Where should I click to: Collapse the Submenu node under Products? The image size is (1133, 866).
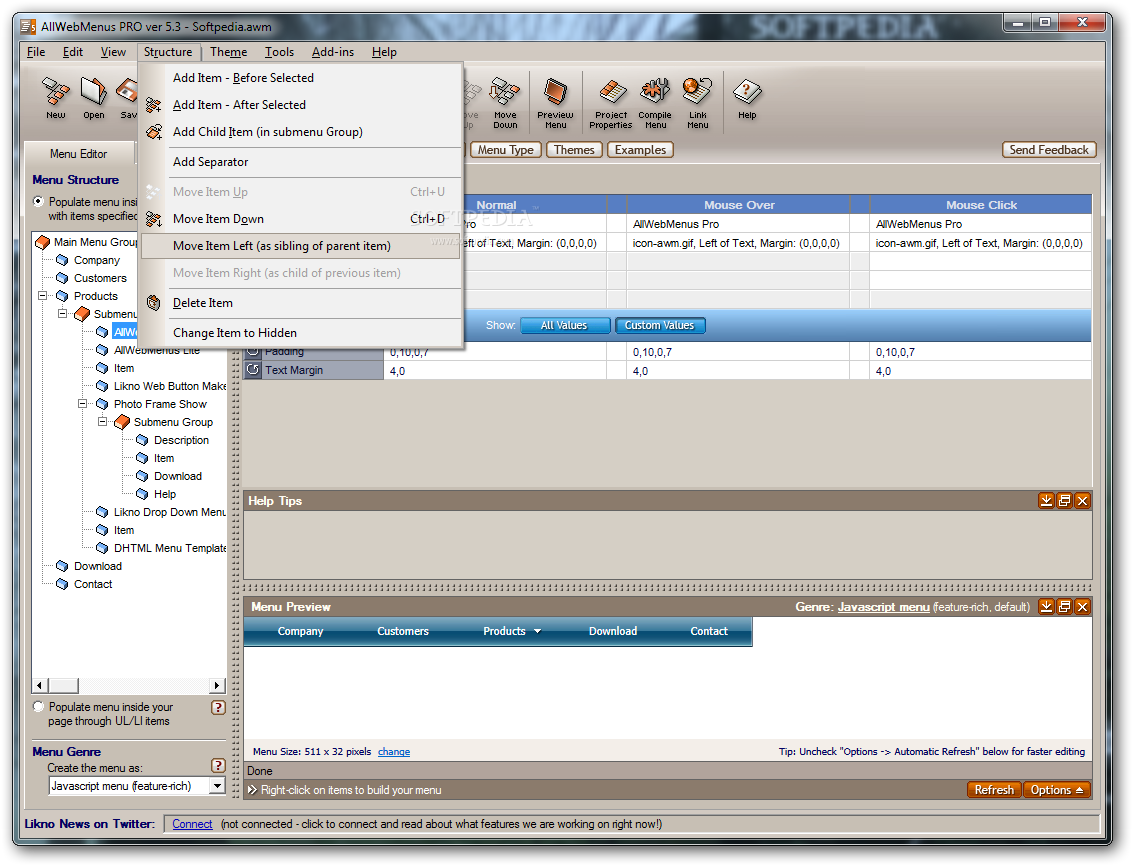(62, 314)
